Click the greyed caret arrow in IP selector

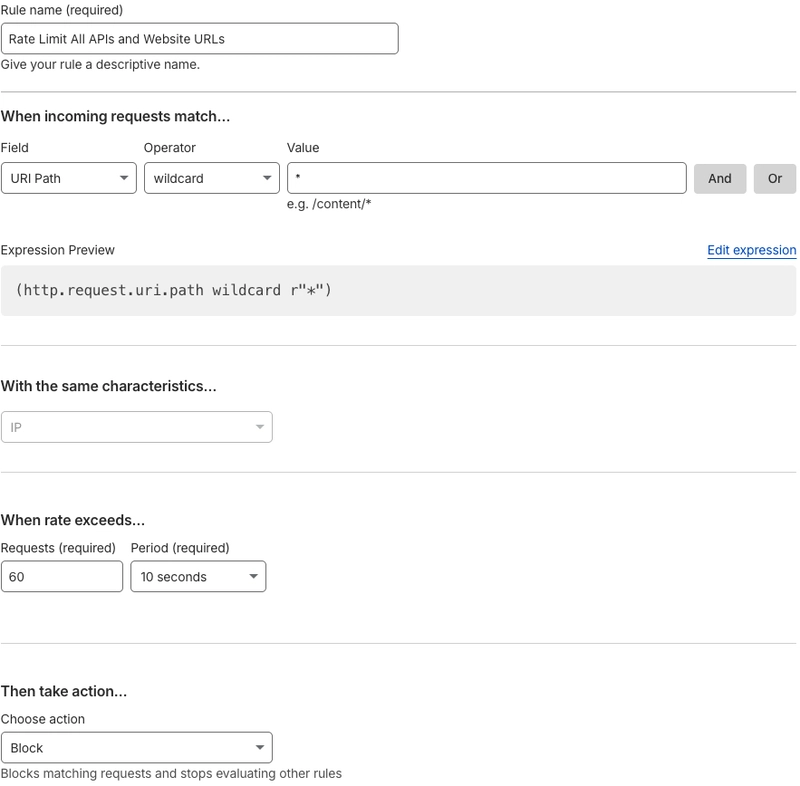pyautogui.click(x=260, y=427)
